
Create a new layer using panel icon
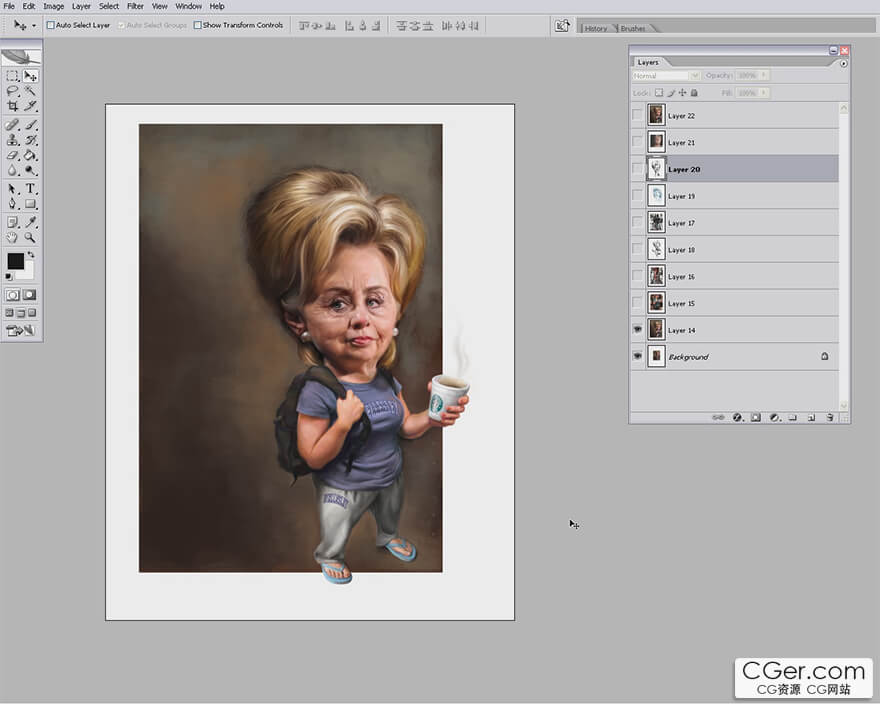[x=811, y=417]
